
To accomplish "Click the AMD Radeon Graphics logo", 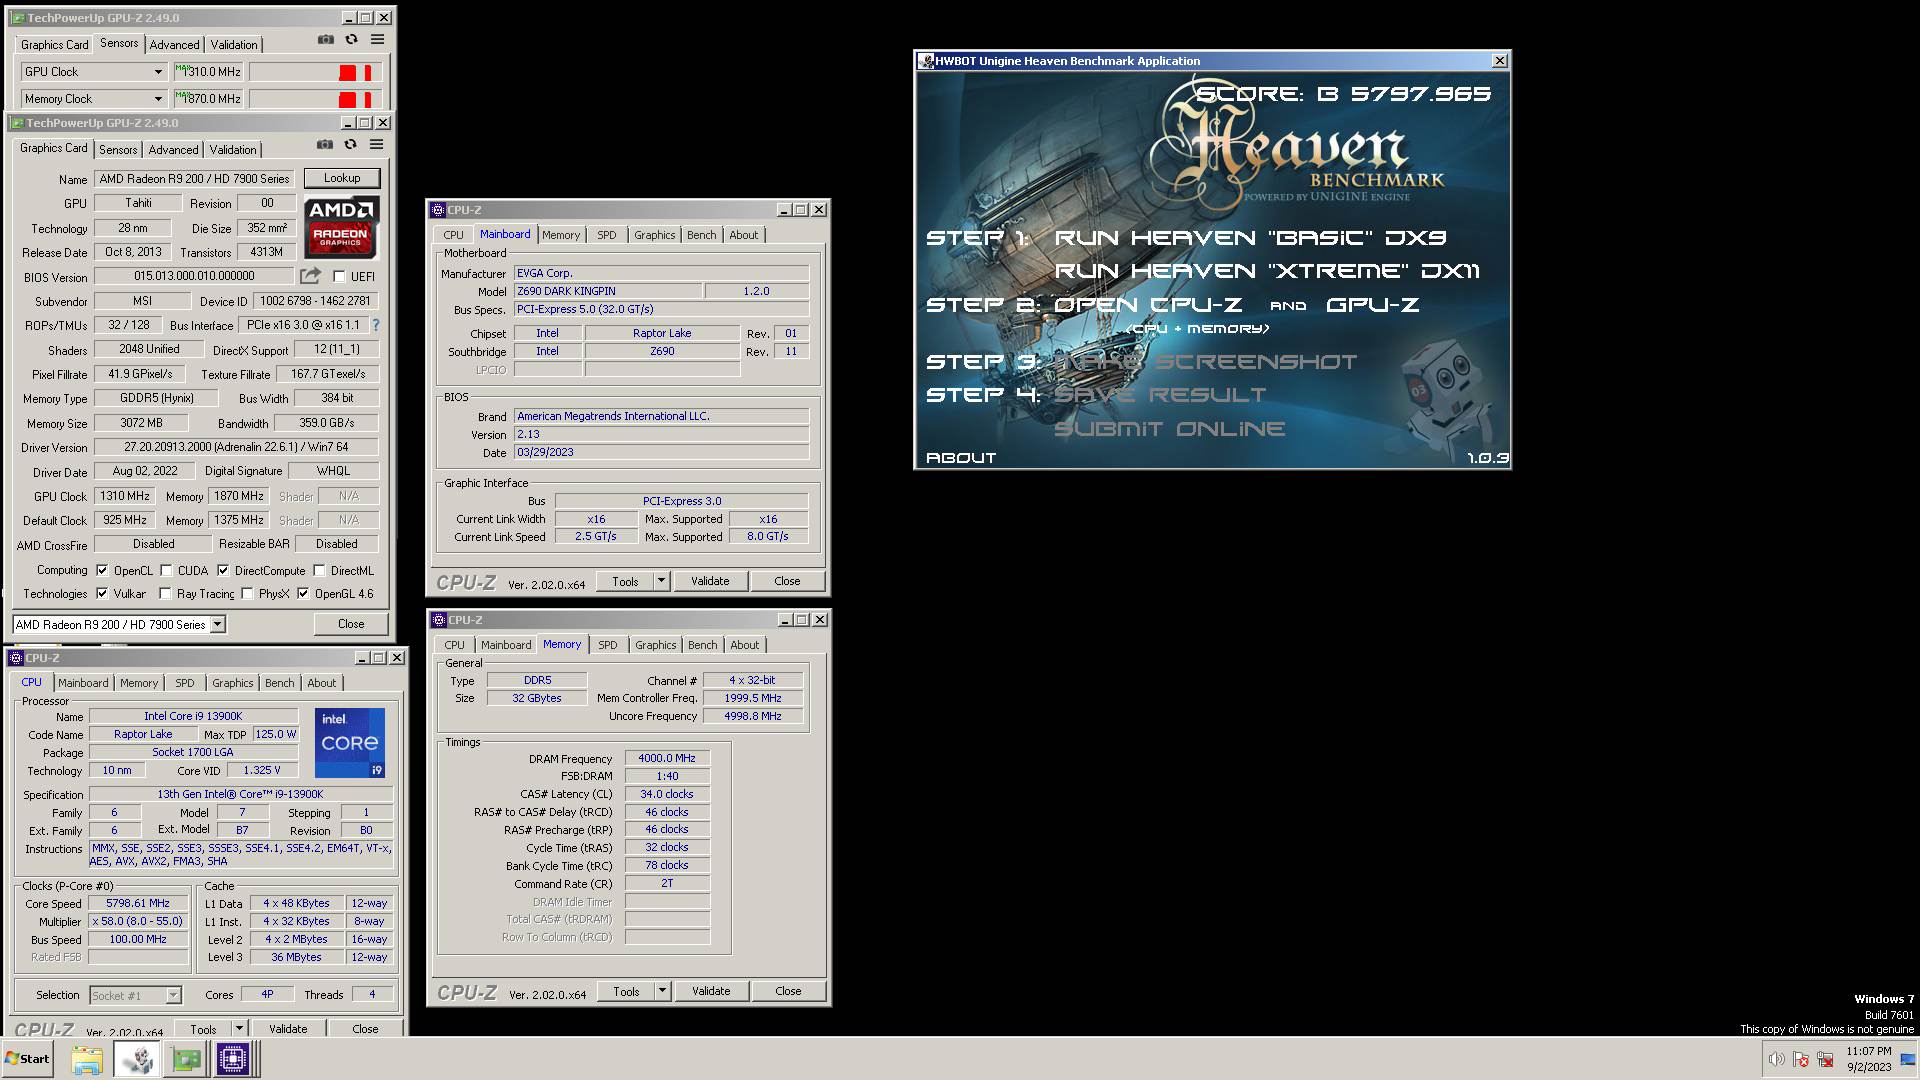I will [x=341, y=228].
